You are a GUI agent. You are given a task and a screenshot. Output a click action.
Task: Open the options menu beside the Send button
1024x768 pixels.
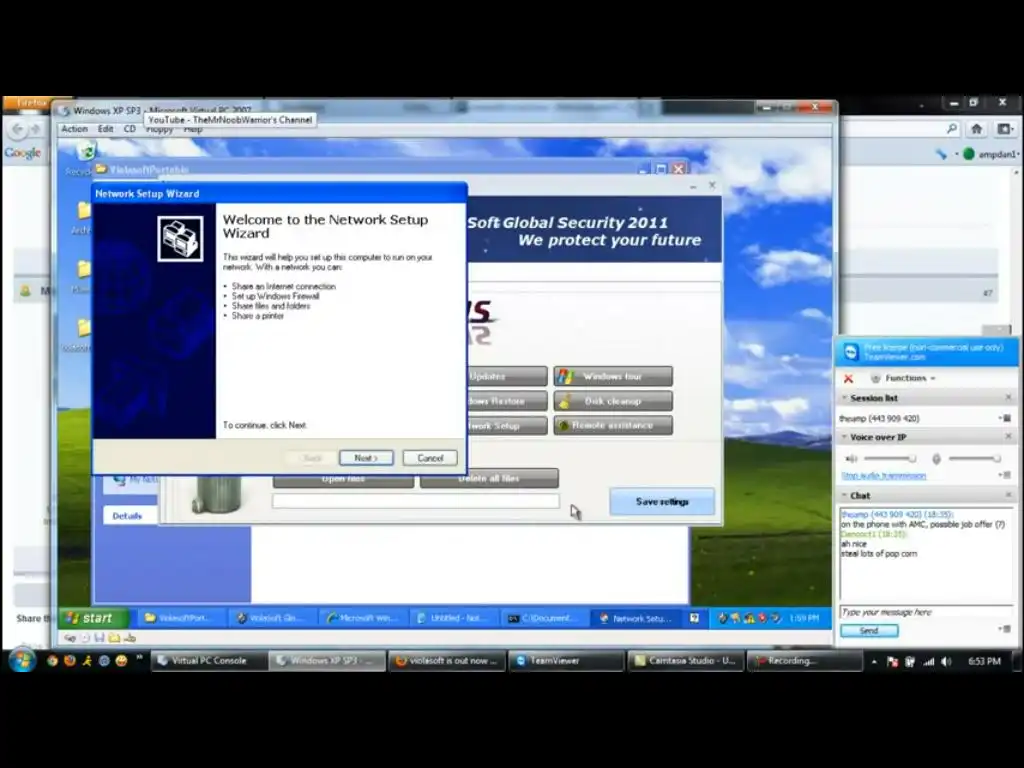pos(1005,630)
